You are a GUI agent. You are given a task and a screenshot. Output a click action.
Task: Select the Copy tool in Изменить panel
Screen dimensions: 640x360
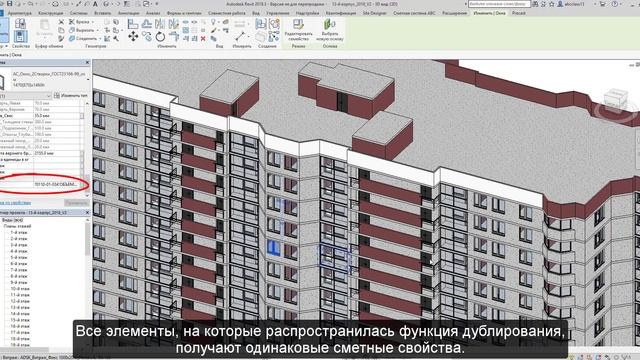click(147, 37)
